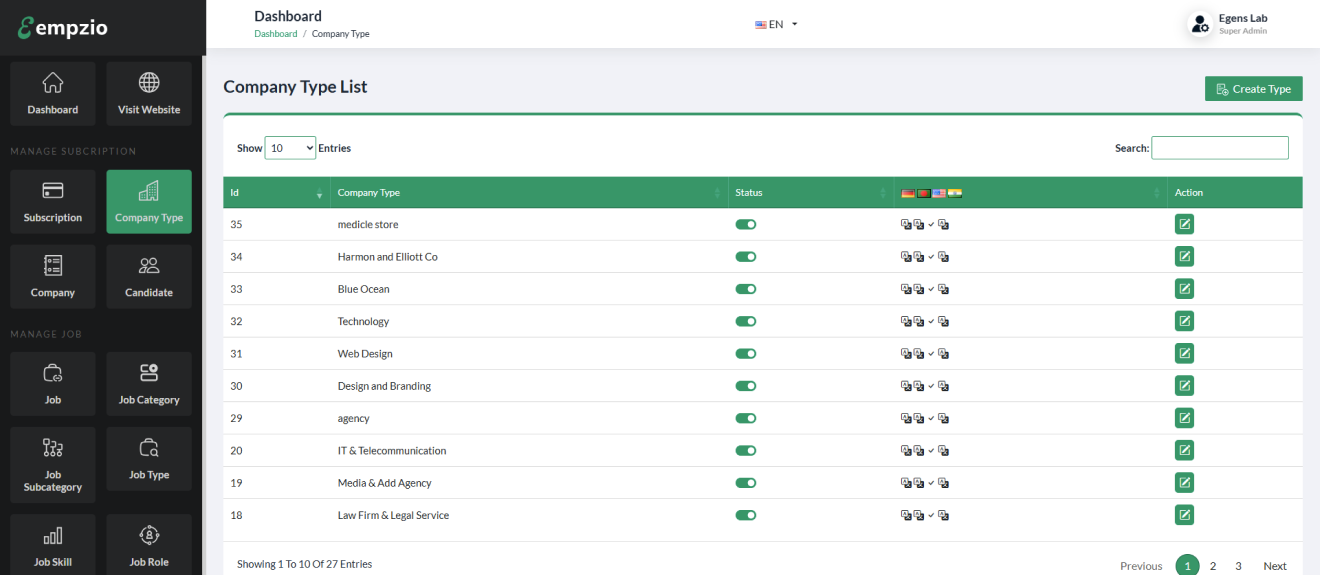Open the Visit Website globe tile
Viewport: 1320px width, 575px height.
[149, 94]
